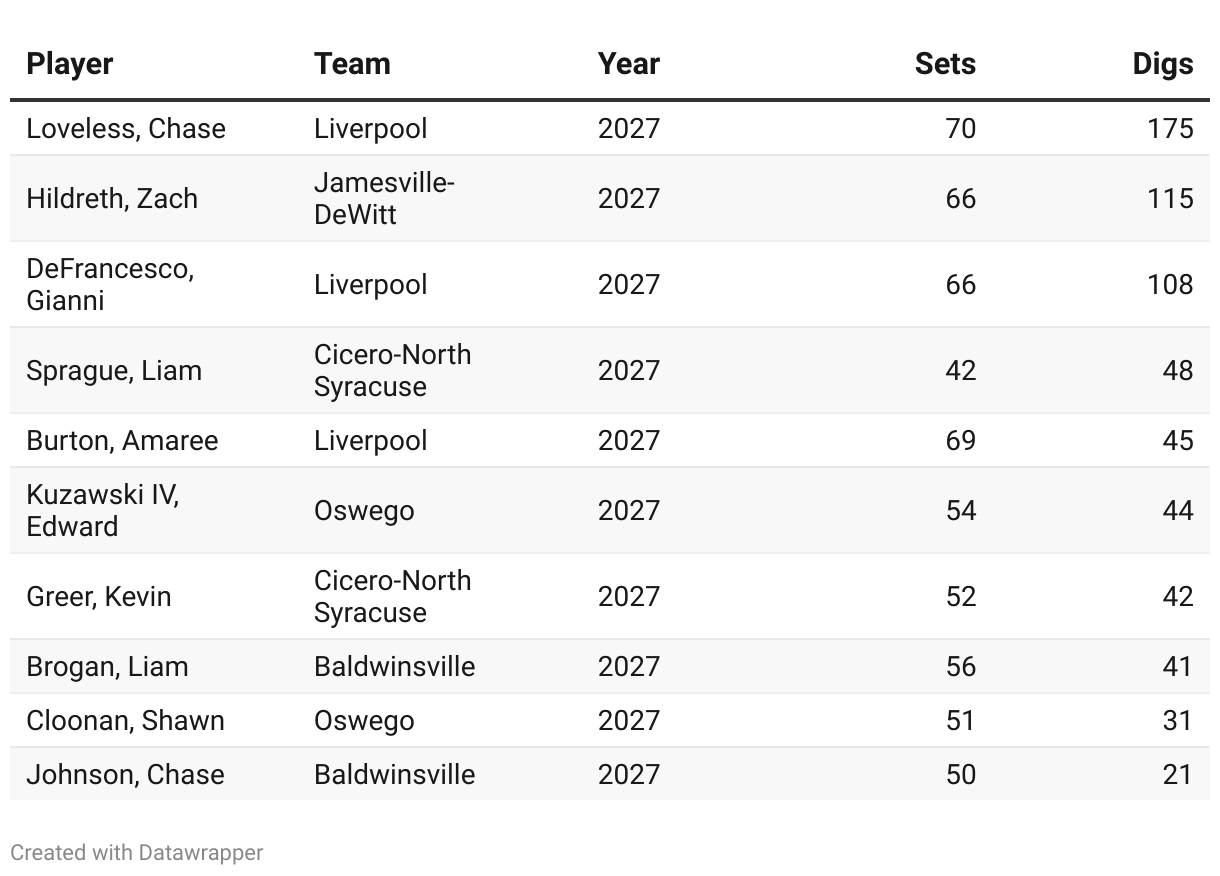Image resolution: width=1220 pixels, height=876 pixels.
Task: Select the Brogan, Liam player cell
Action: [x=107, y=667]
